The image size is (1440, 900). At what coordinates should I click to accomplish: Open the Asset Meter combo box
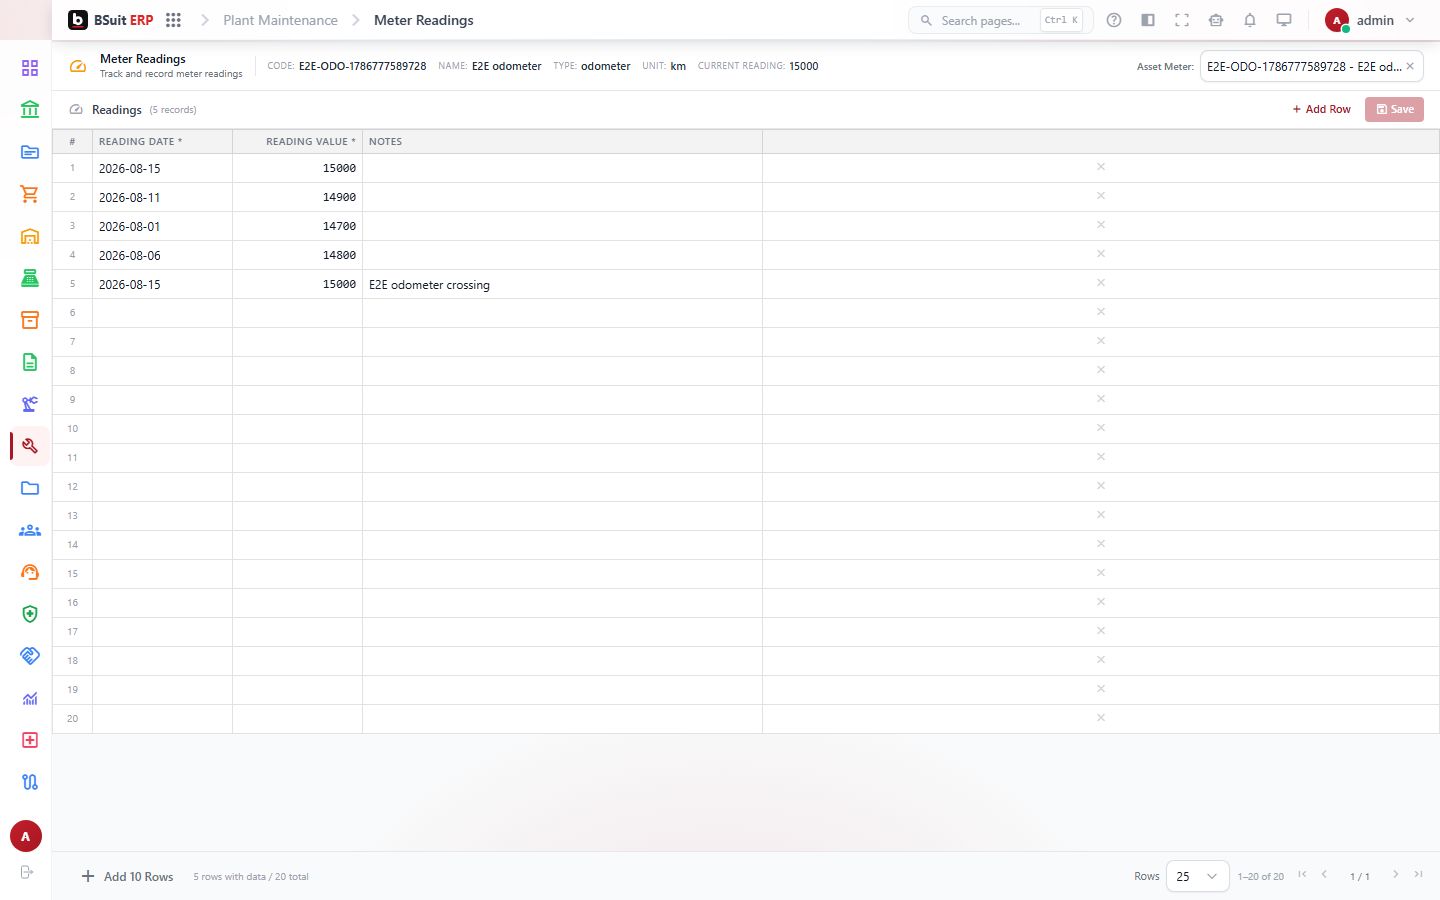(1311, 66)
